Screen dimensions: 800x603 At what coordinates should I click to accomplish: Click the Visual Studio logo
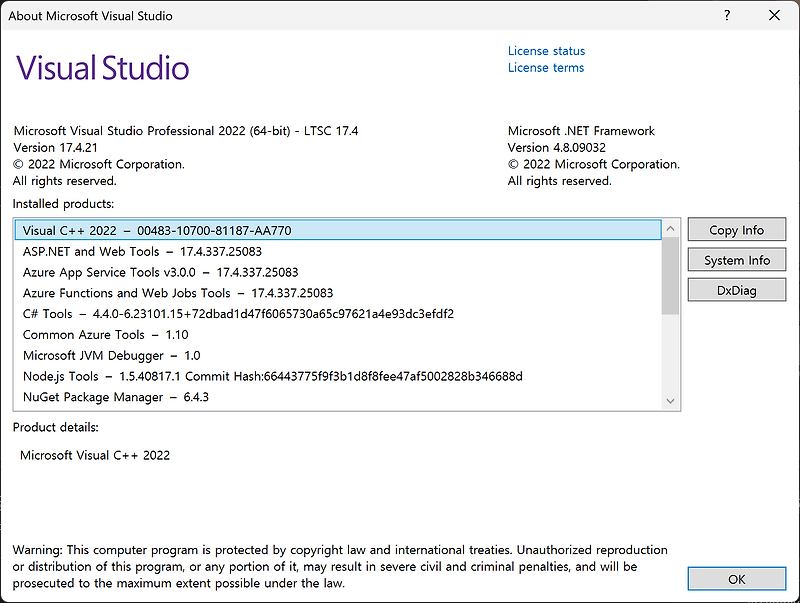pos(102,67)
